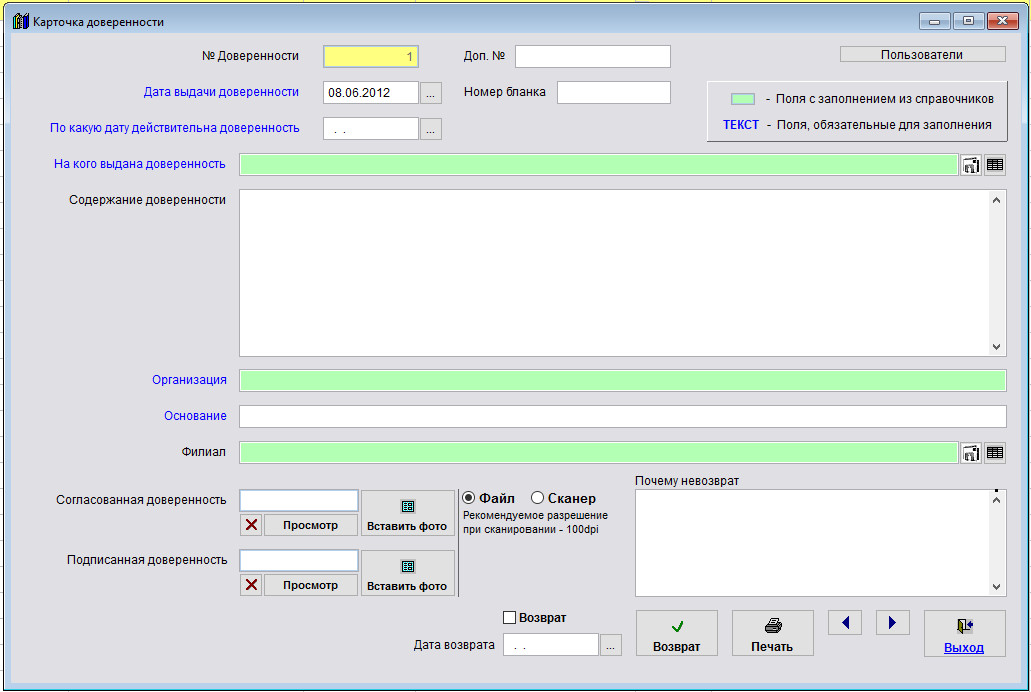
Task: Open directory card icon next to recipient field
Action: [x=971, y=165]
